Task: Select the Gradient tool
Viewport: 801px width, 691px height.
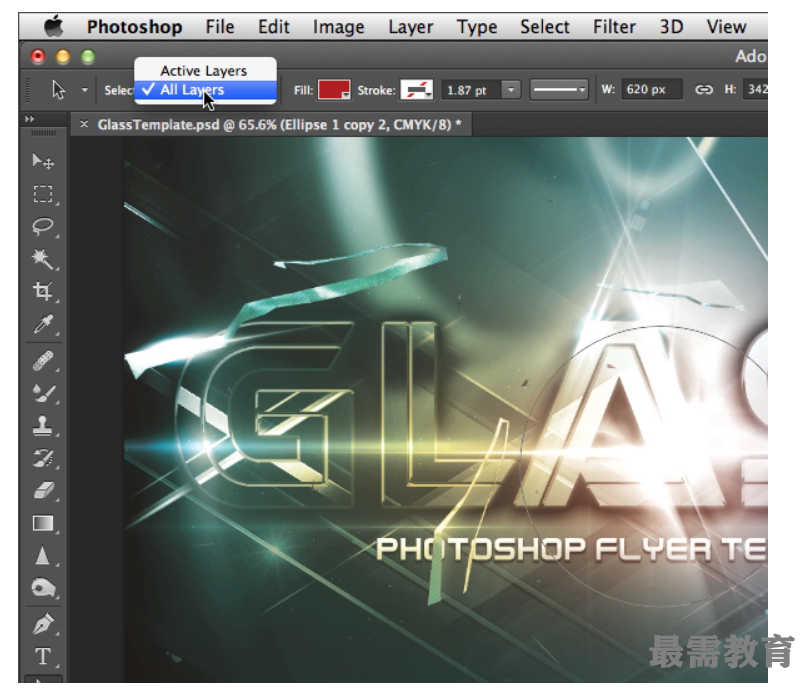Action: (43, 523)
